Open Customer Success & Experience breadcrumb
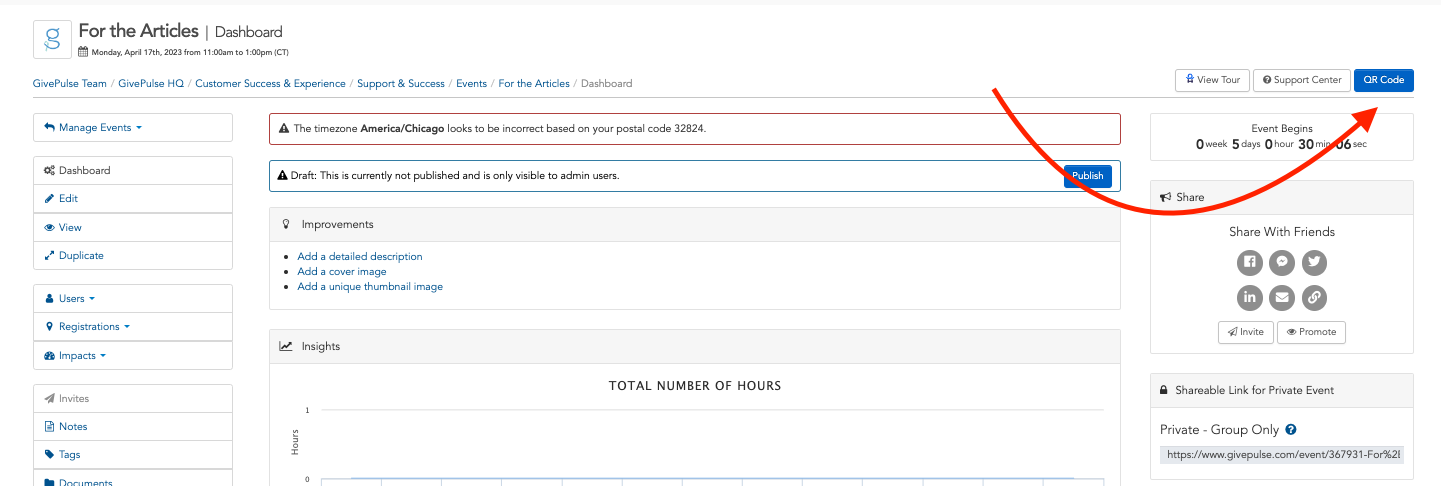Viewport: 1441px width, 486px height. (x=270, y=84)
